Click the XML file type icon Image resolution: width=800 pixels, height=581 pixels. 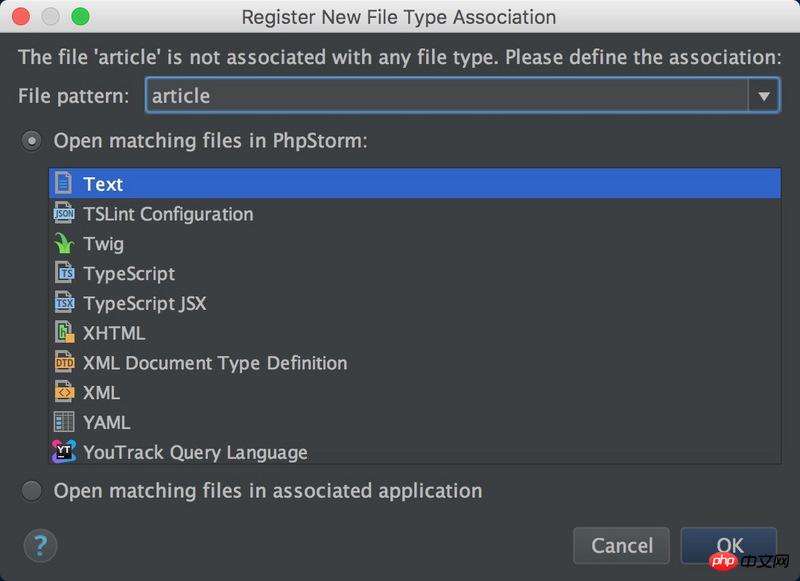(x=64, y=393)
